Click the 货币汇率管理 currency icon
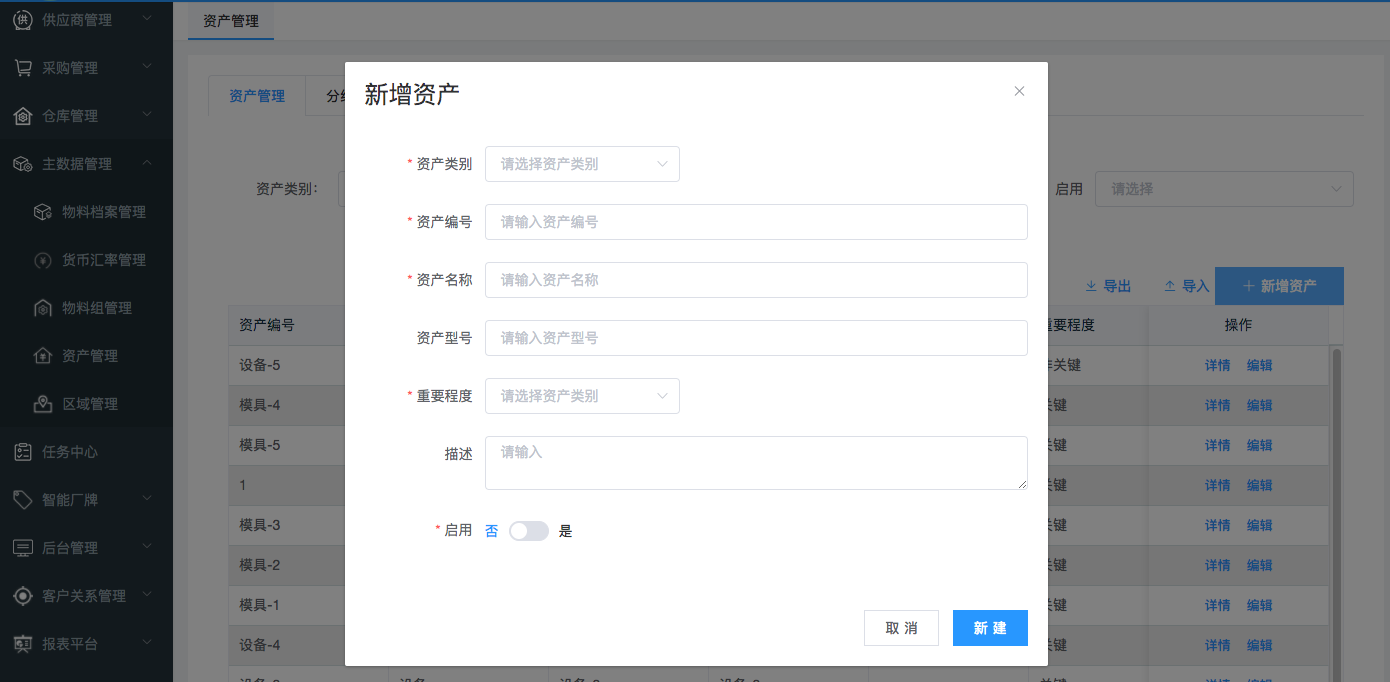 [42, 260]
